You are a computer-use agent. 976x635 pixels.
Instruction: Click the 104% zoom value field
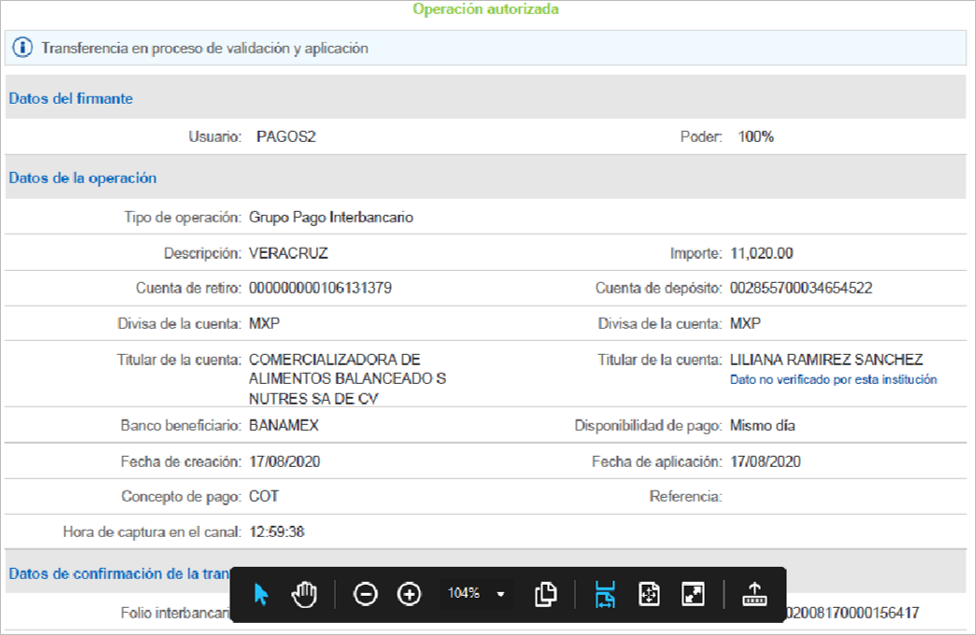pos(464,594)
